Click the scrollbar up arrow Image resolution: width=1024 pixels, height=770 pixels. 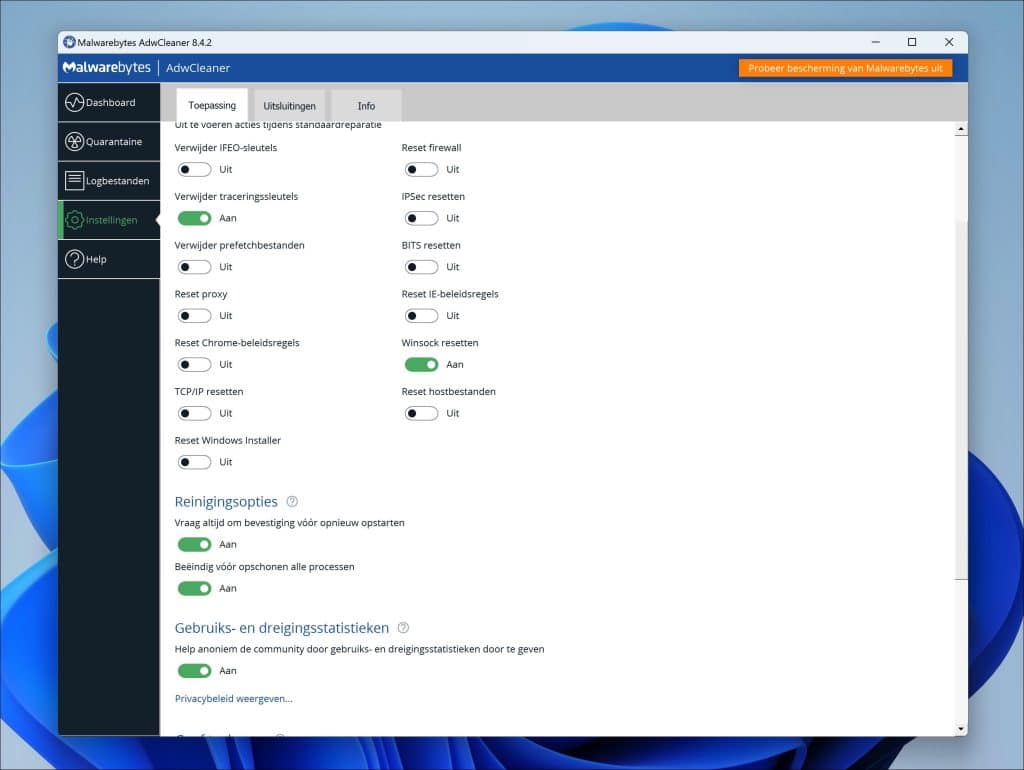[x=961, y=129]
